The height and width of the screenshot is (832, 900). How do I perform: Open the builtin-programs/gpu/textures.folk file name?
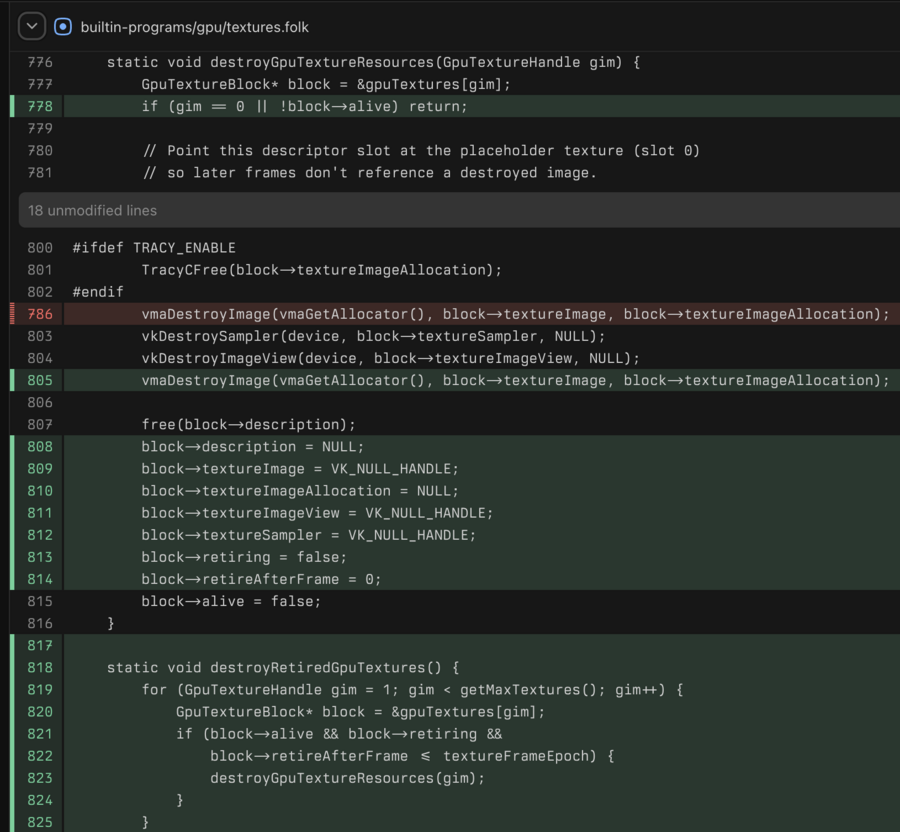195,27
